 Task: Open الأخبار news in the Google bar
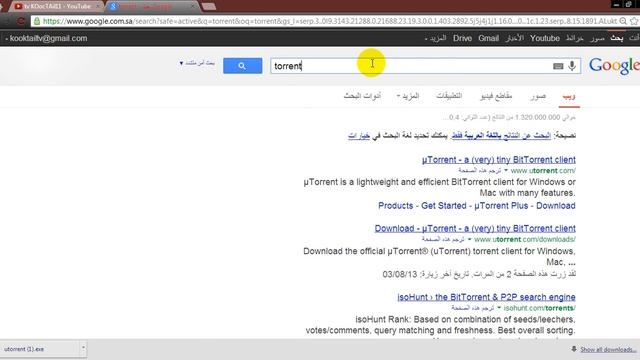pos(515,38)
